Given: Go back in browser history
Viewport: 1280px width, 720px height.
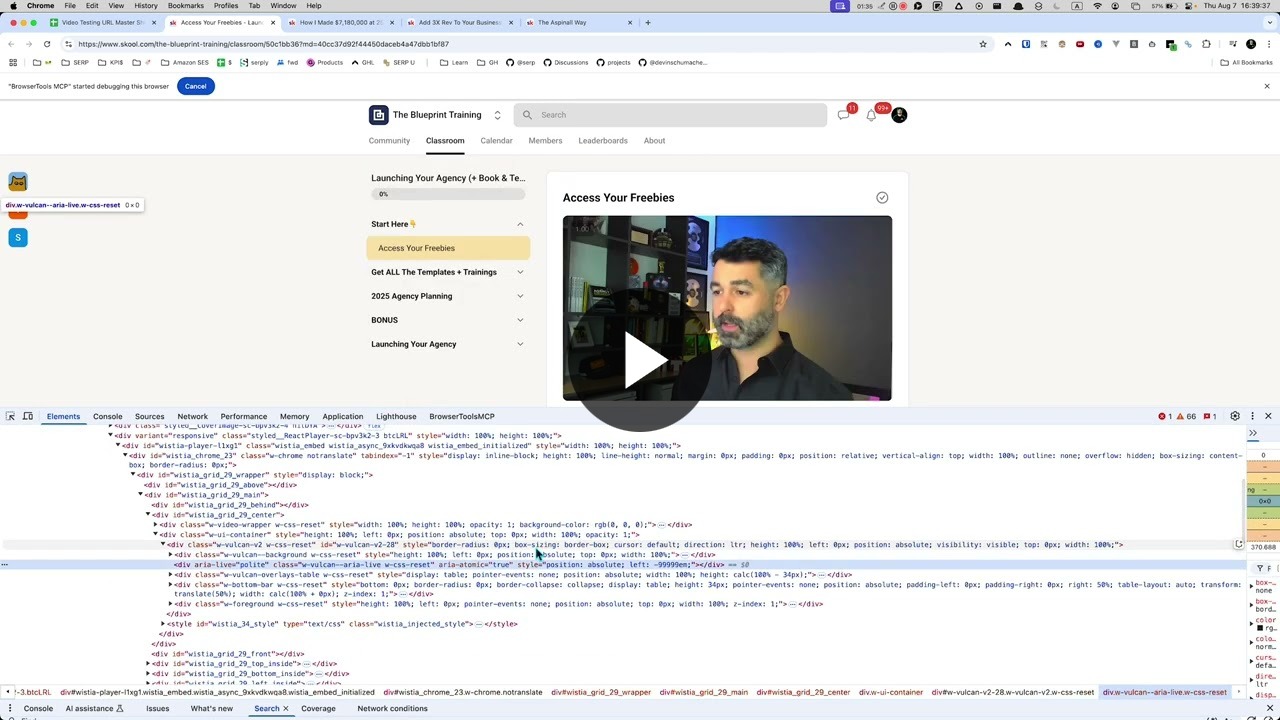Looking at the screenshot, I should 11,44.
